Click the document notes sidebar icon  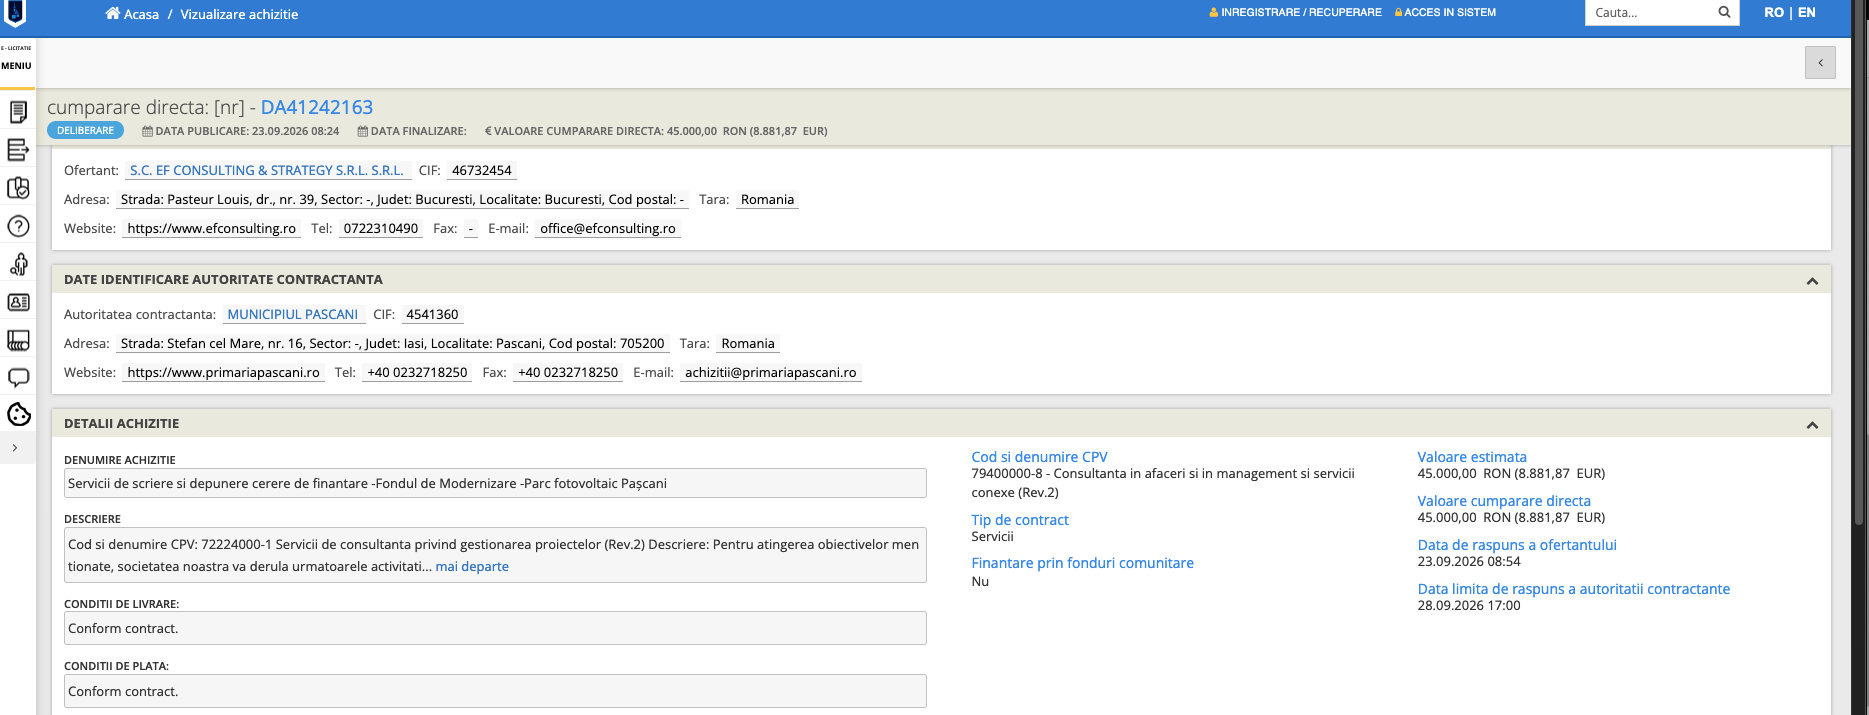click(x=18, y=112)
